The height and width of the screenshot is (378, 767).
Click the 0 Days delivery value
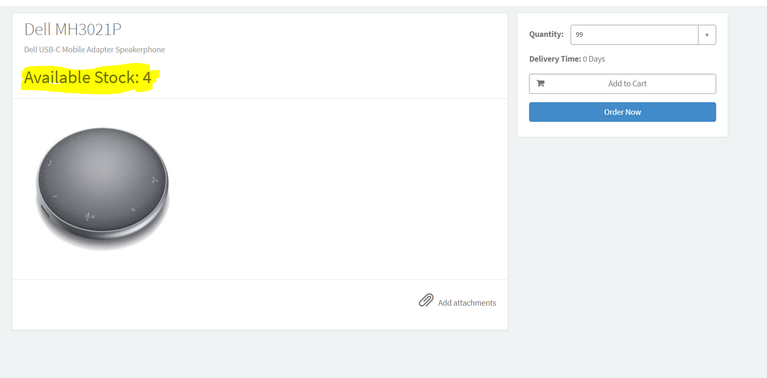tap(594, 59)
